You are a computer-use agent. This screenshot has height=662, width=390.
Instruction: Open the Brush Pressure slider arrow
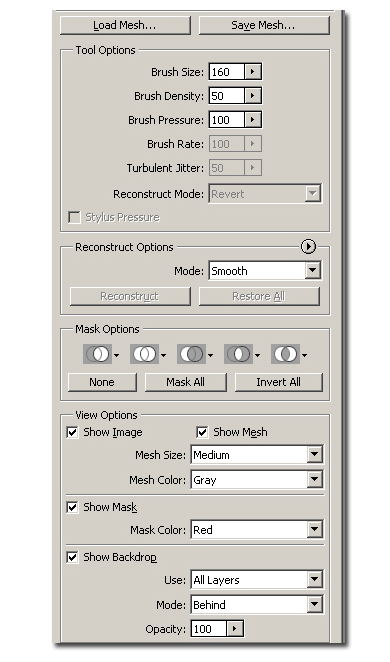pos(253,120)
